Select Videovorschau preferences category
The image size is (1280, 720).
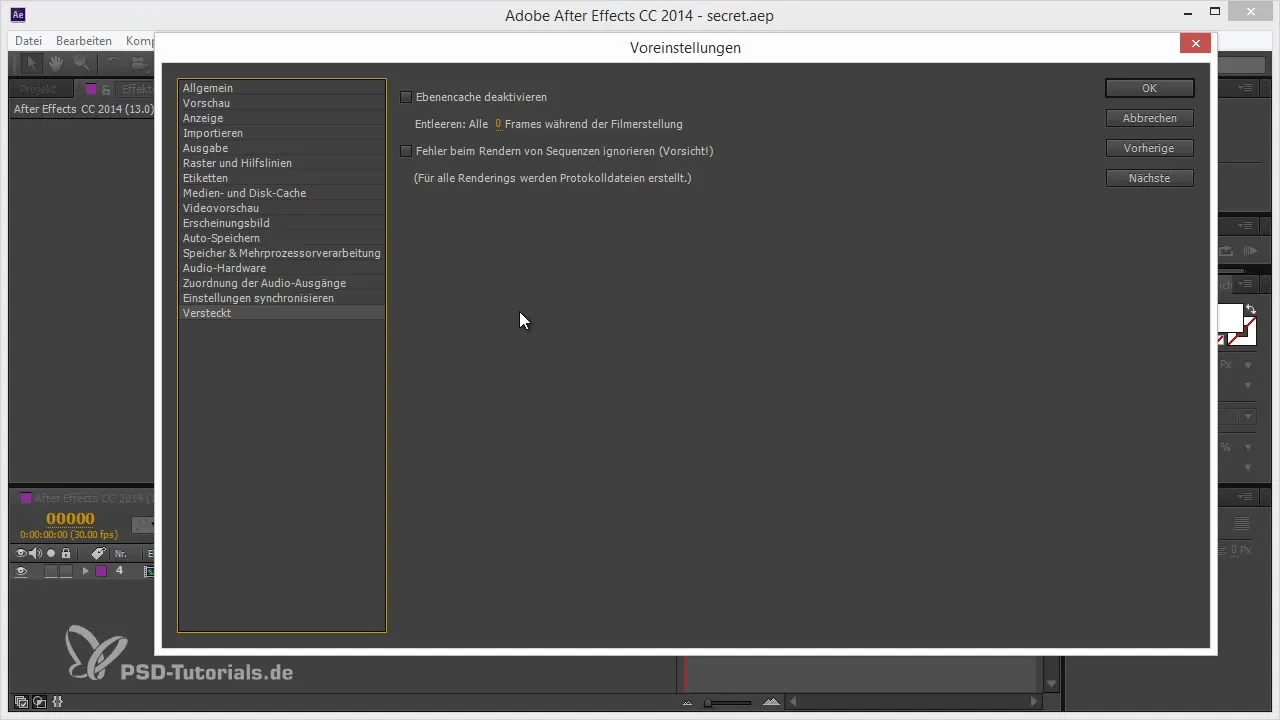(282, 208)
